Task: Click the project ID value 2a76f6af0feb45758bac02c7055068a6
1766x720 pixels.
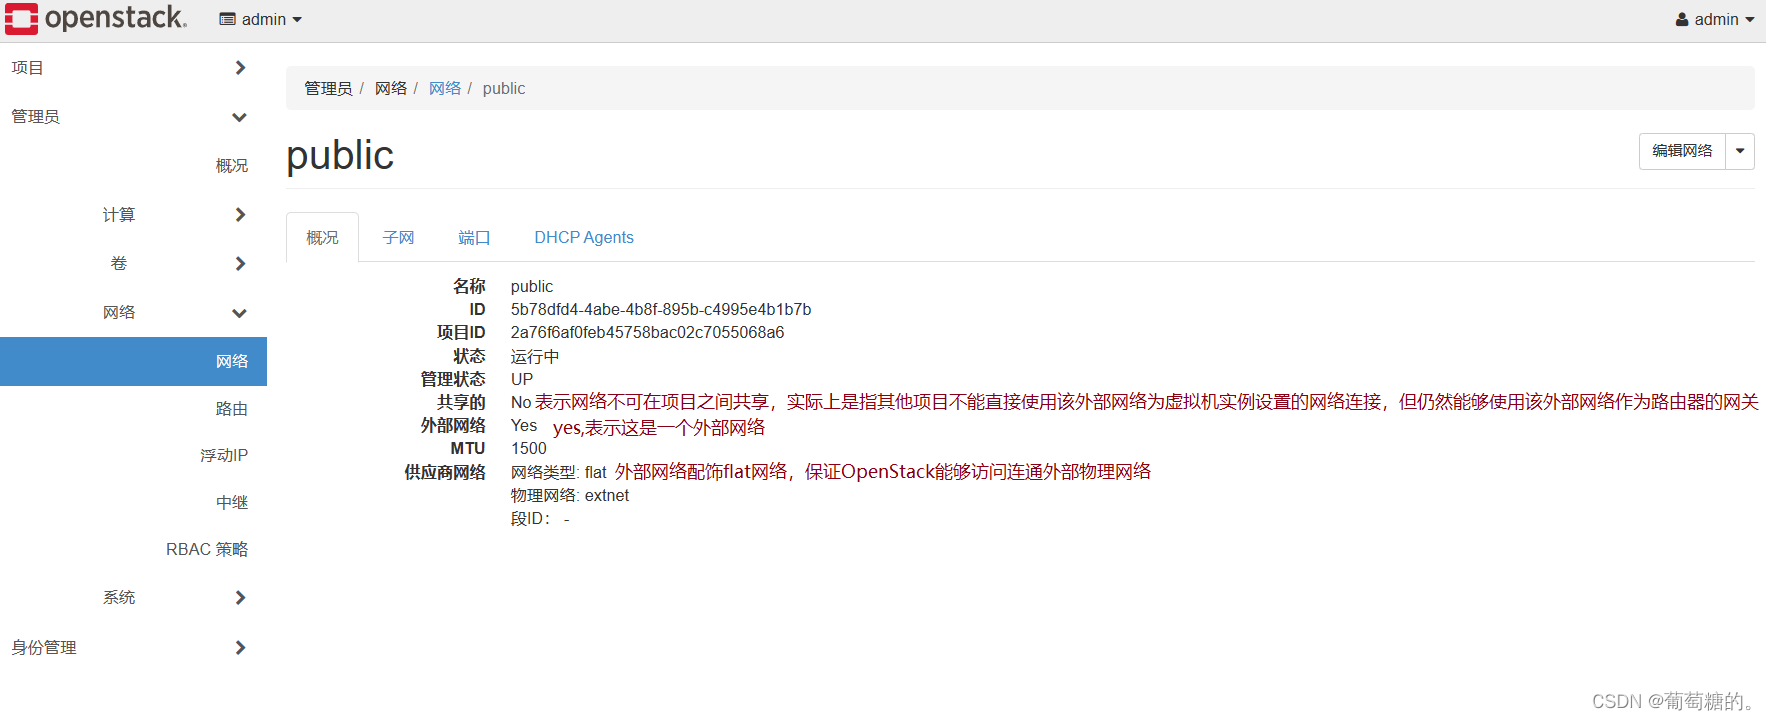Action: click(x=647, y=333)
